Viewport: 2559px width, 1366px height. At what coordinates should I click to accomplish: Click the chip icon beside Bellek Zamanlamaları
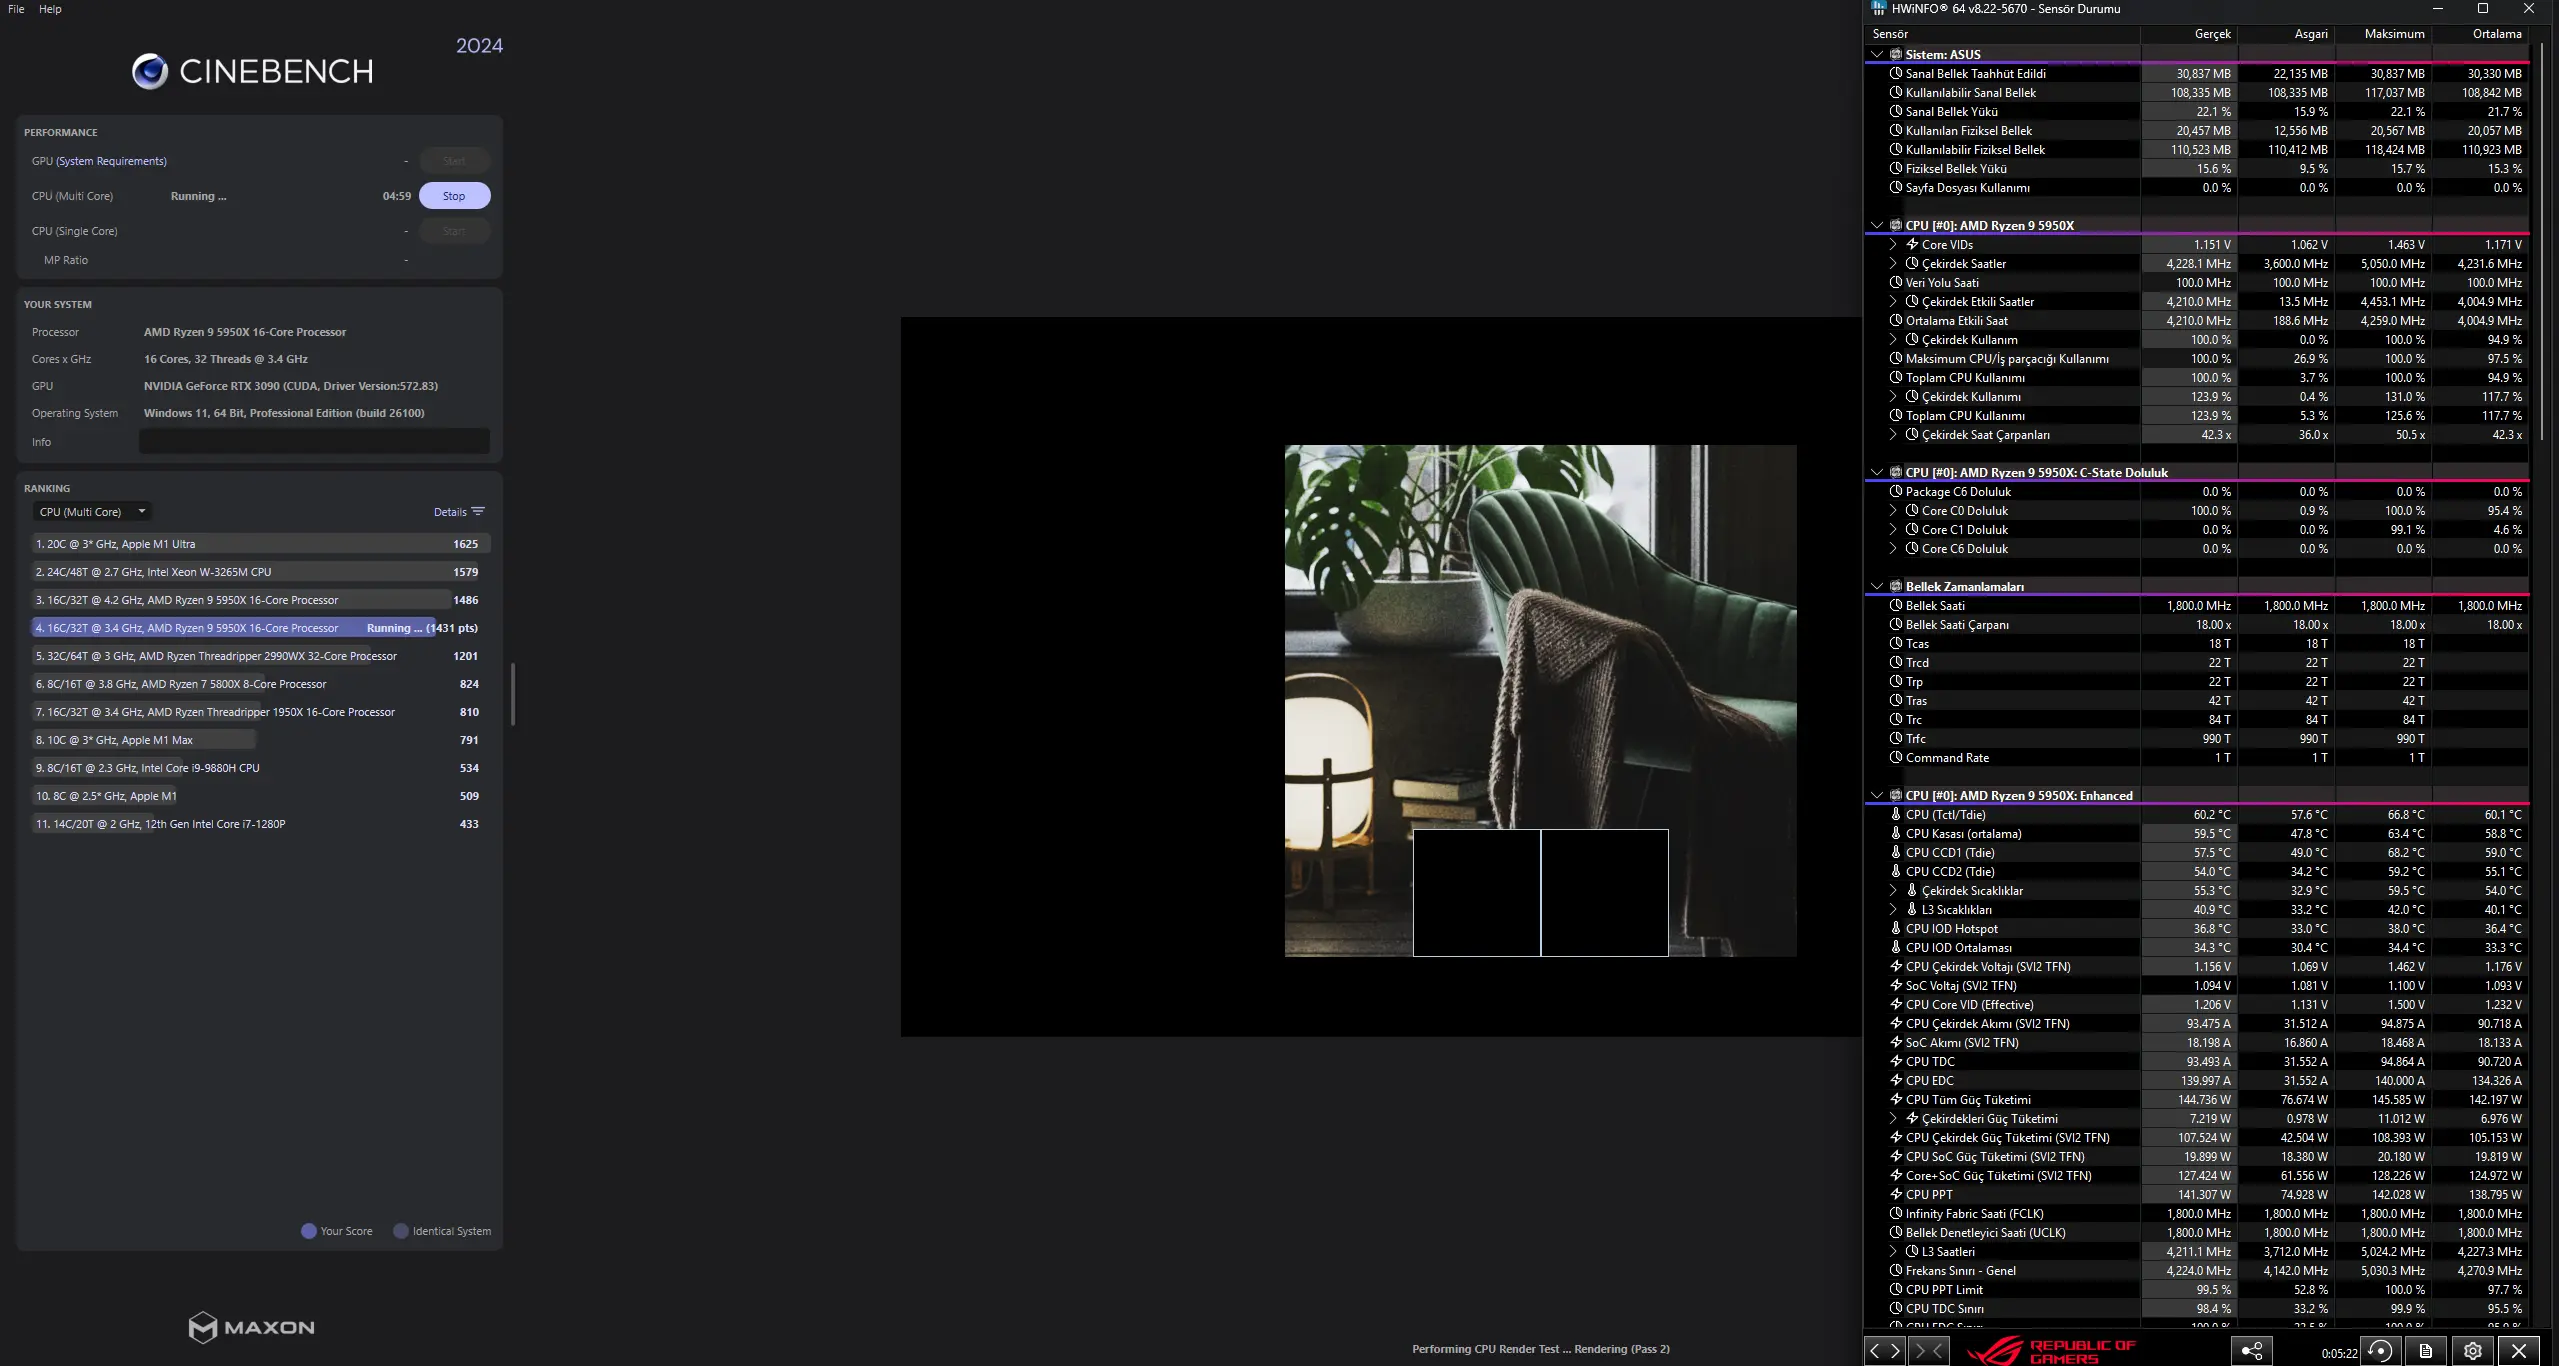click(x=1896, y=586)
